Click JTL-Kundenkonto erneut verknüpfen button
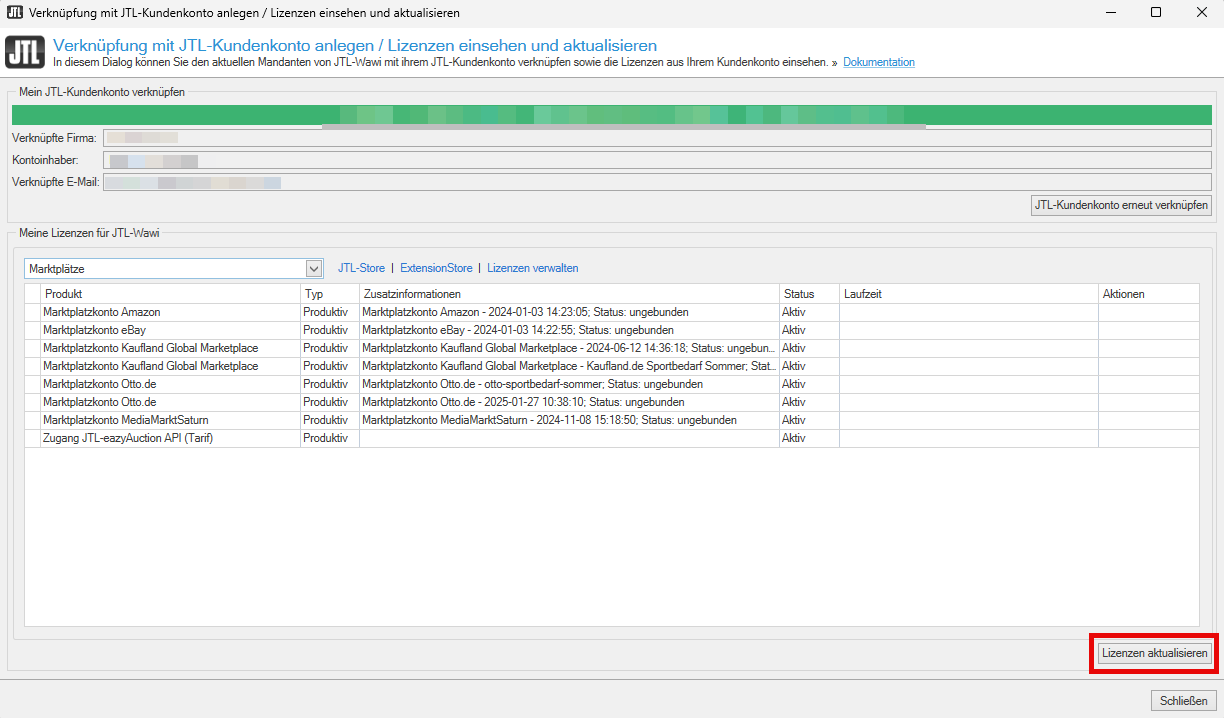Screen dimensions: 1224x718 tap(1121, 205)
